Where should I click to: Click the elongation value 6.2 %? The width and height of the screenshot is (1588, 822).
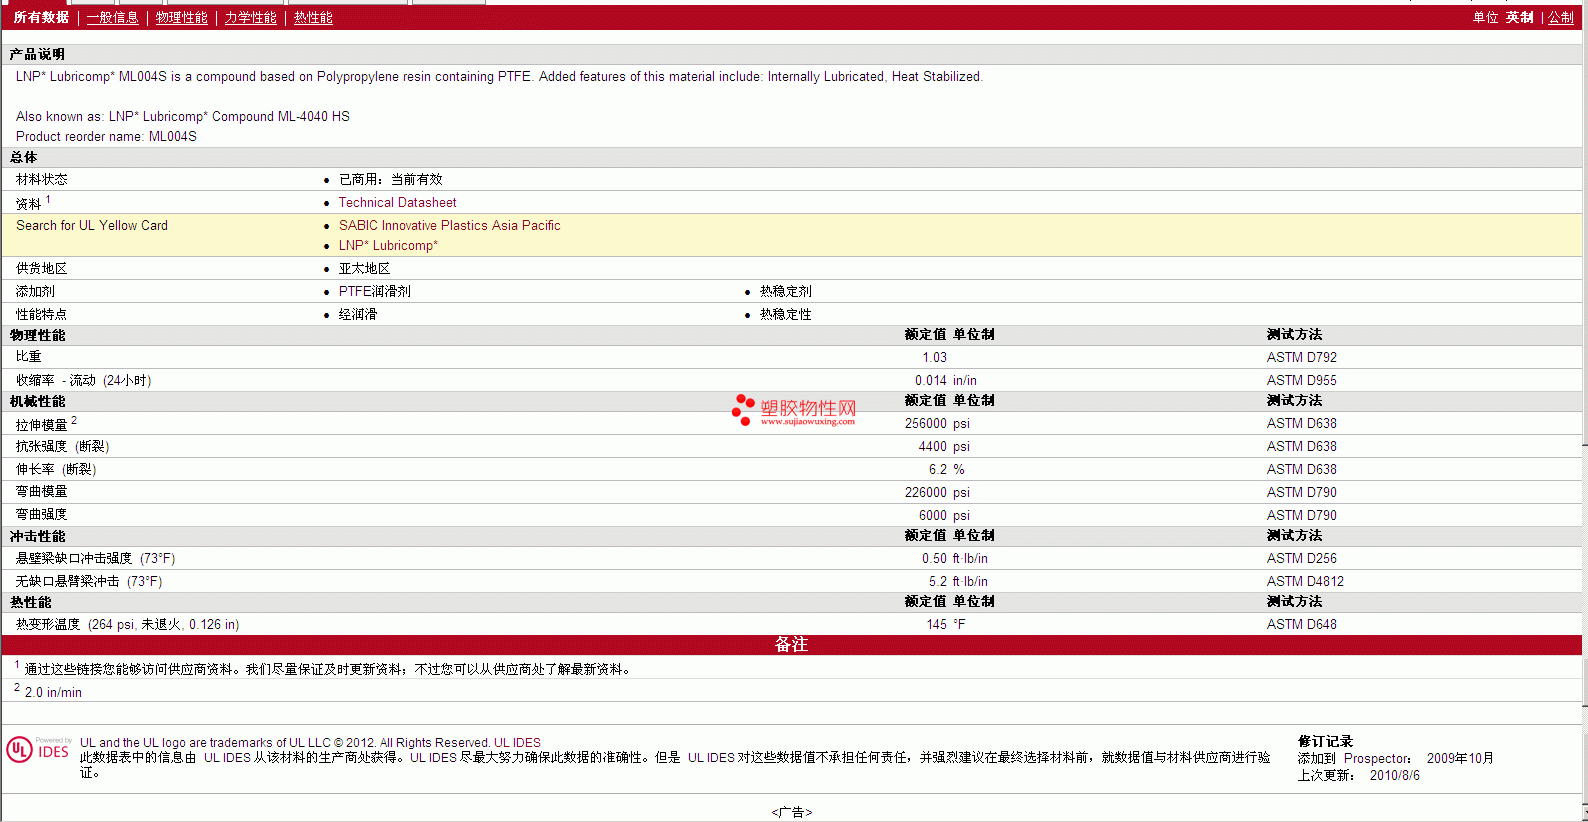pos(947,470)
